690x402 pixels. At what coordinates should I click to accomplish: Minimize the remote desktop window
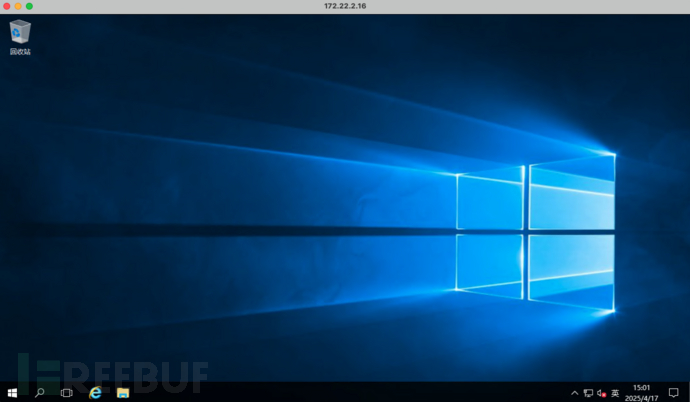point(18,6)
